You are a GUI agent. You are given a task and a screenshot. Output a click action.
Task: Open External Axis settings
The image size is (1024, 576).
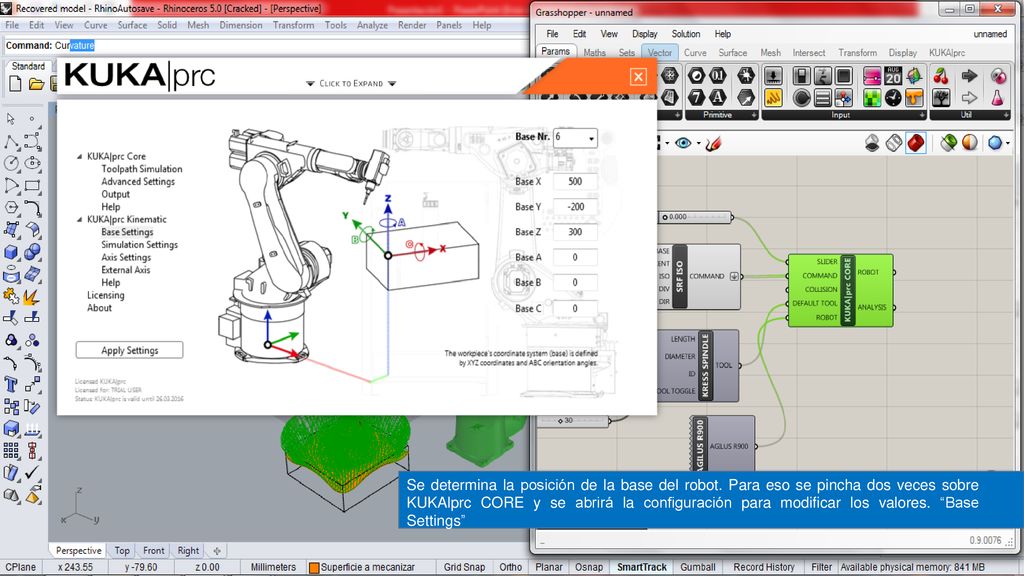125,270
